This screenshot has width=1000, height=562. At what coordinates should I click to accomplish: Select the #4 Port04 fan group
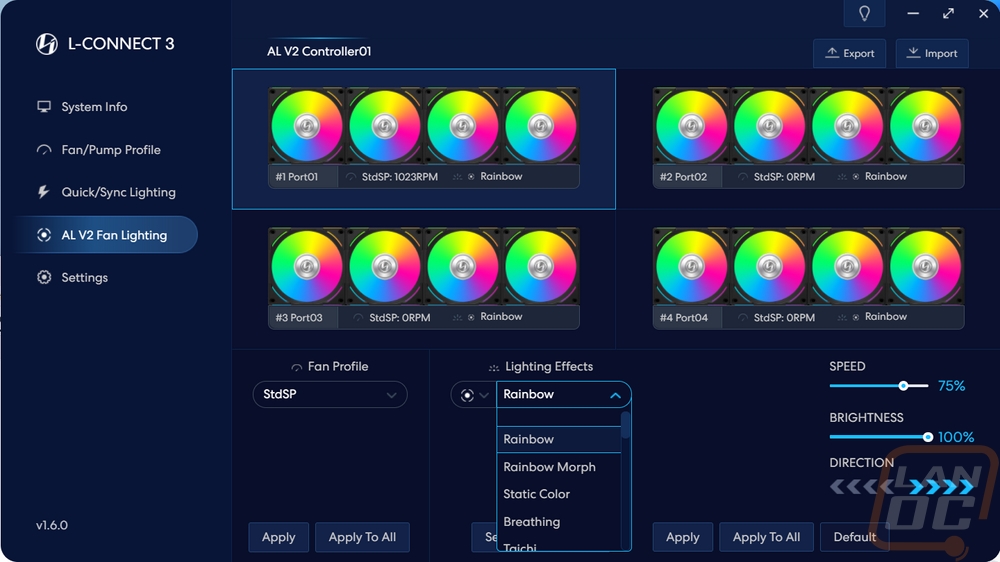pos(808,279)
